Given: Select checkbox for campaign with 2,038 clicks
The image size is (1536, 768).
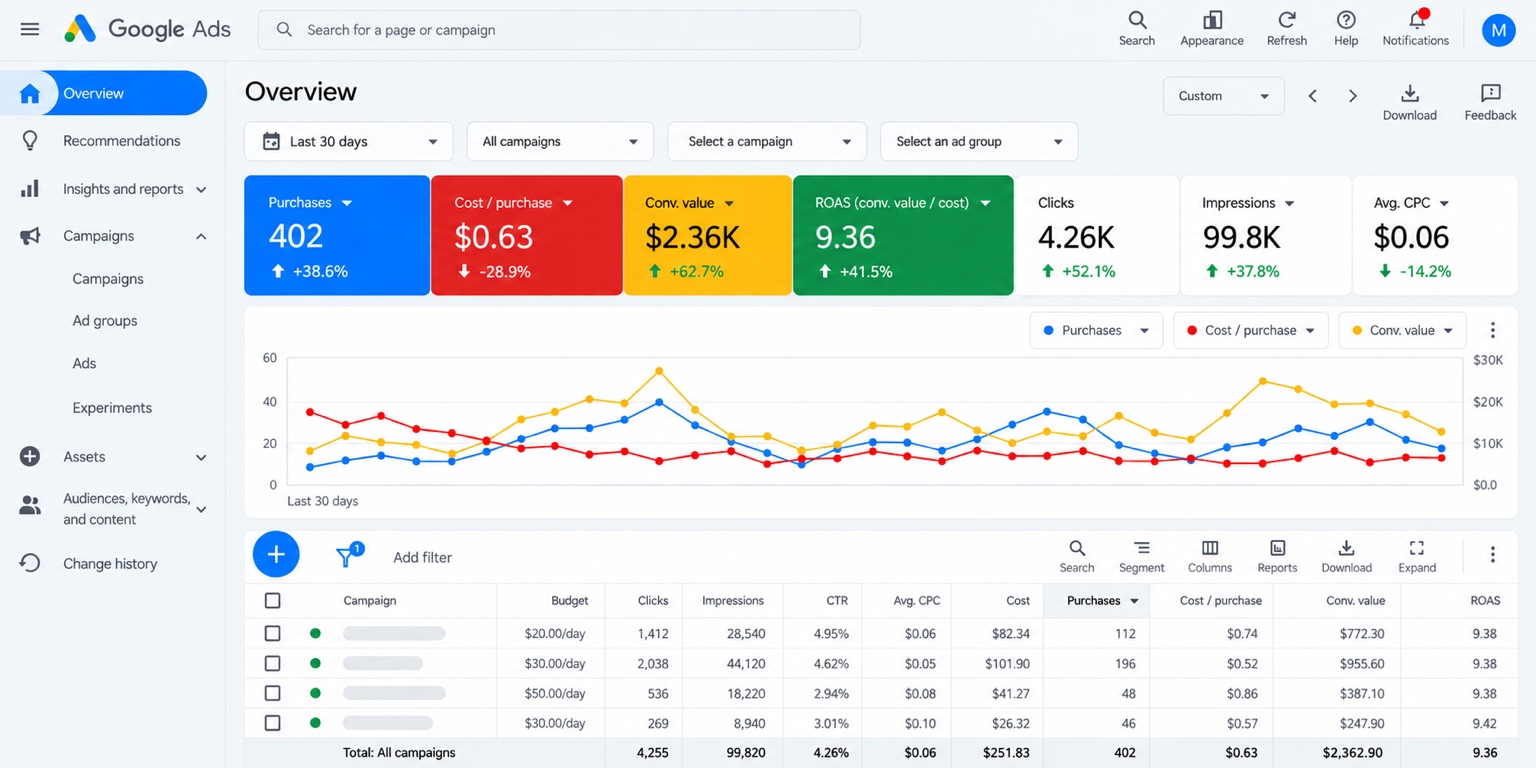Looking at the screenshot, I should coord(272,663).
